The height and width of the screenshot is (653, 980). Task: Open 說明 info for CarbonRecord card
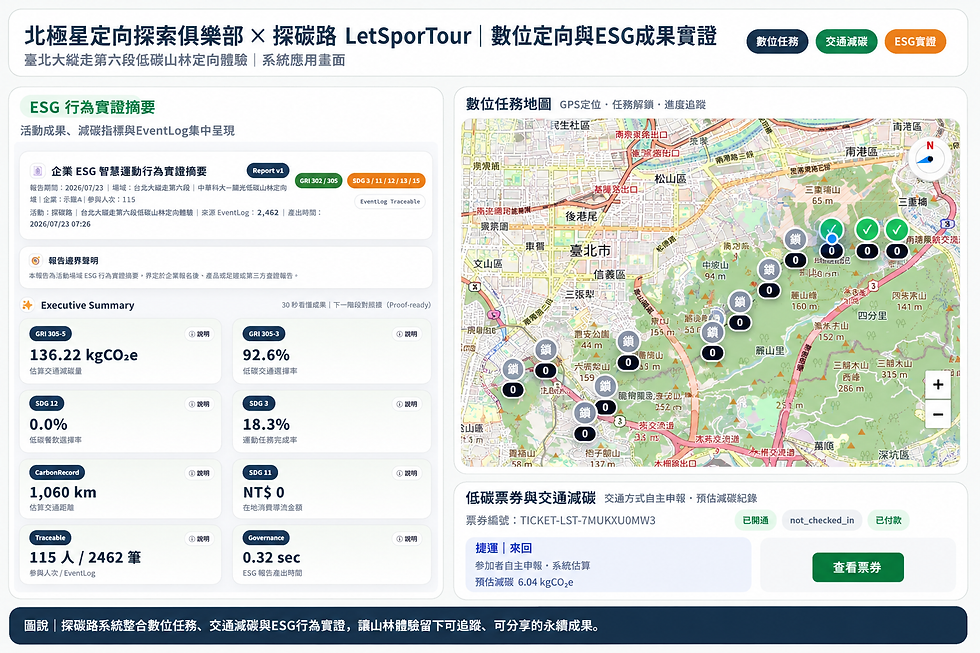pyautogui.click(x=199, y=473)
